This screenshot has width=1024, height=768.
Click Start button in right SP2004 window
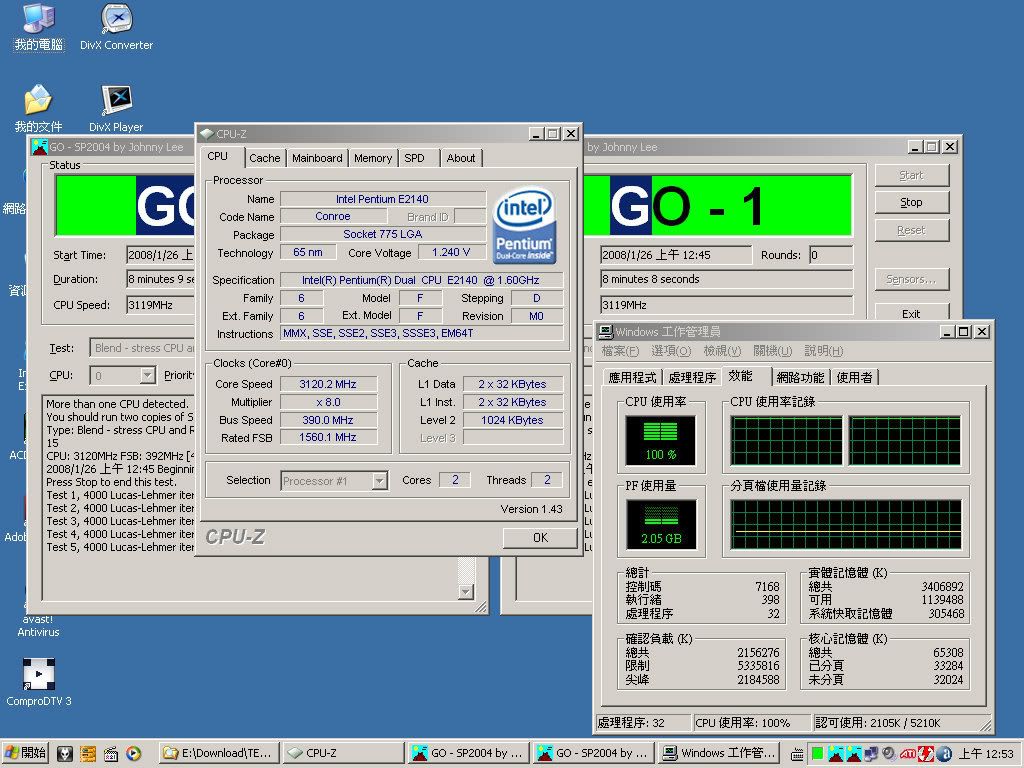911,175
